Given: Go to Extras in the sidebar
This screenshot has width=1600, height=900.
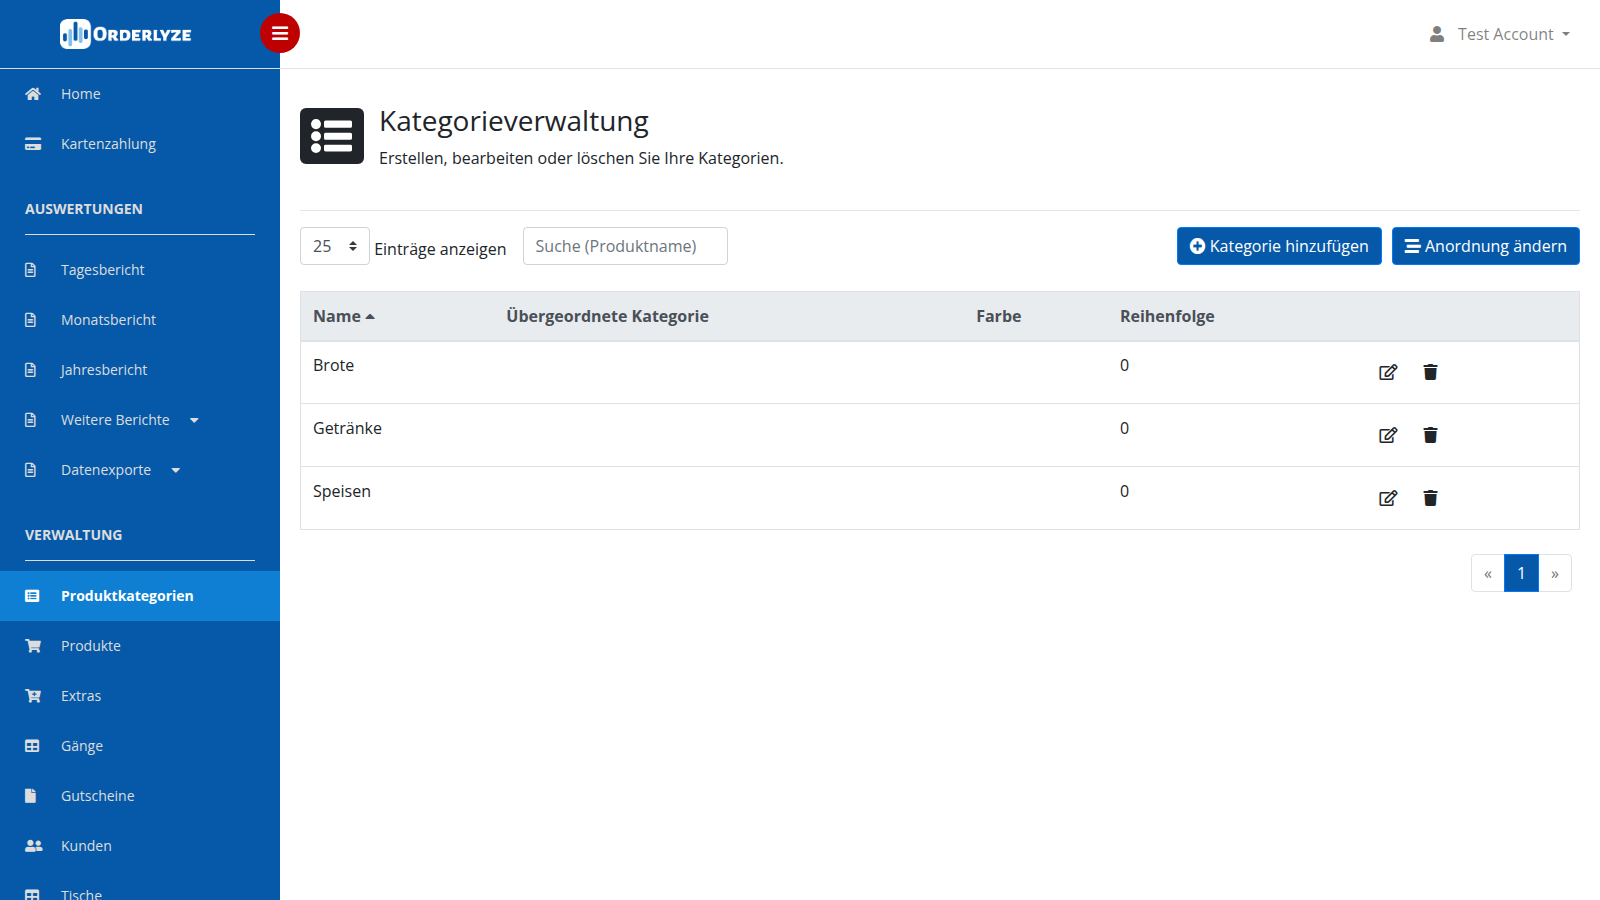Looking at the screenshot, I should tap(140, 696).
